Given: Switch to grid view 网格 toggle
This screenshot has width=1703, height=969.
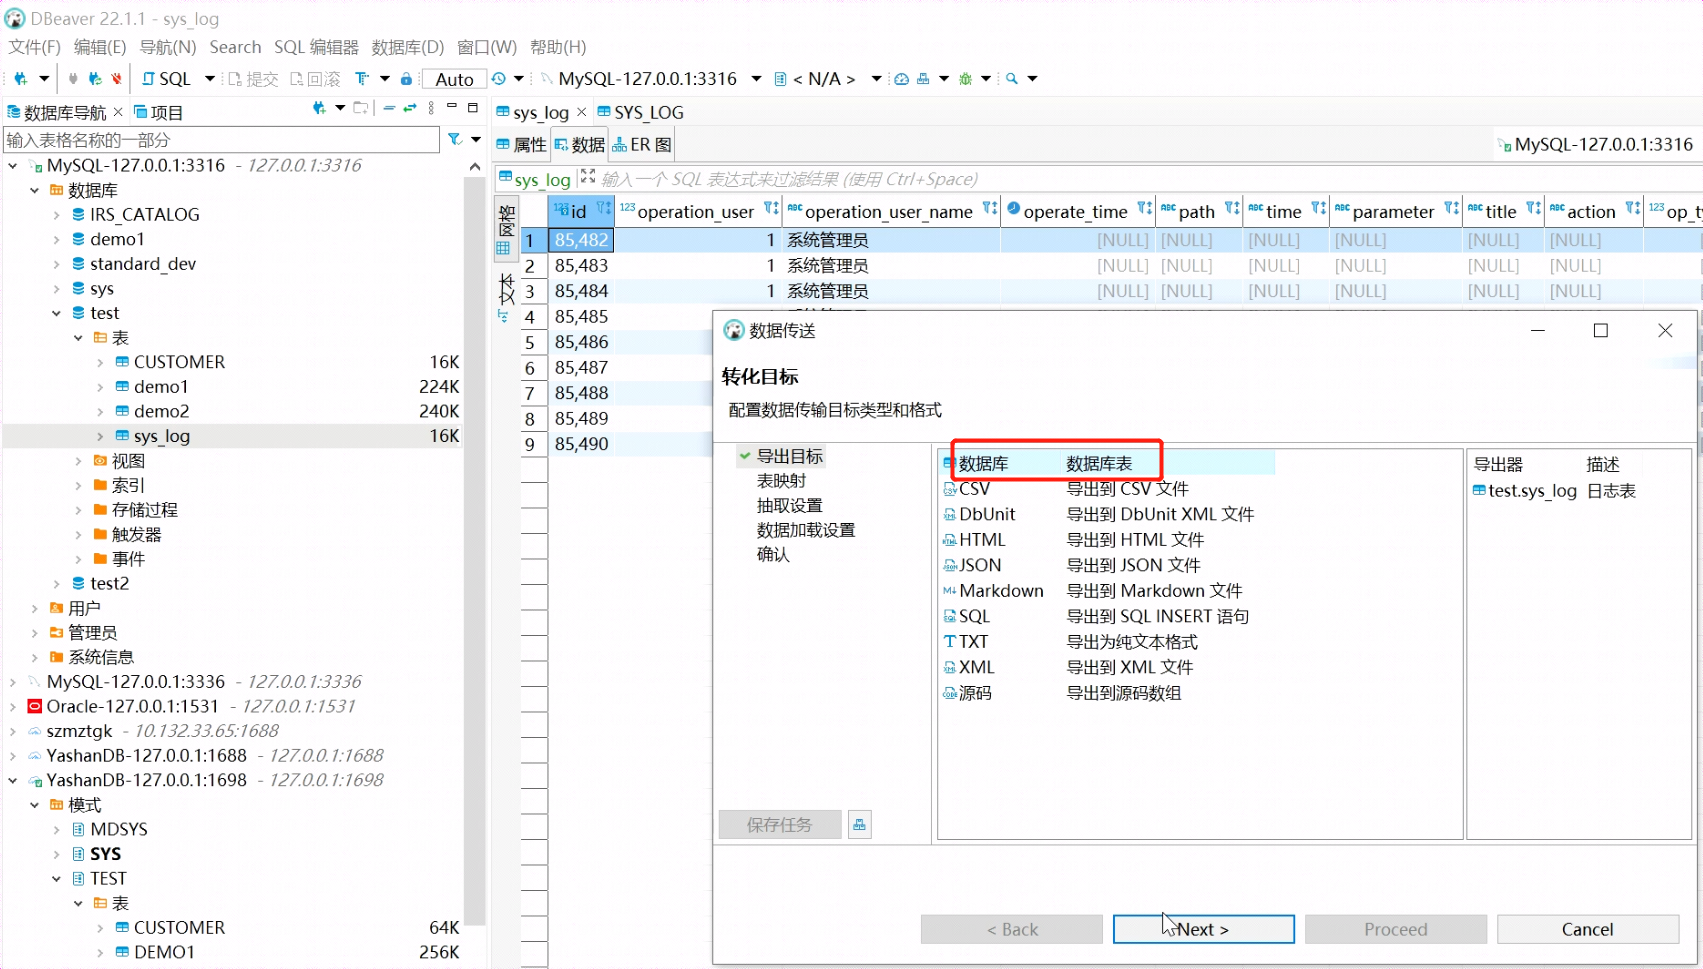Looking at the screenshot, I should [506, 228].
